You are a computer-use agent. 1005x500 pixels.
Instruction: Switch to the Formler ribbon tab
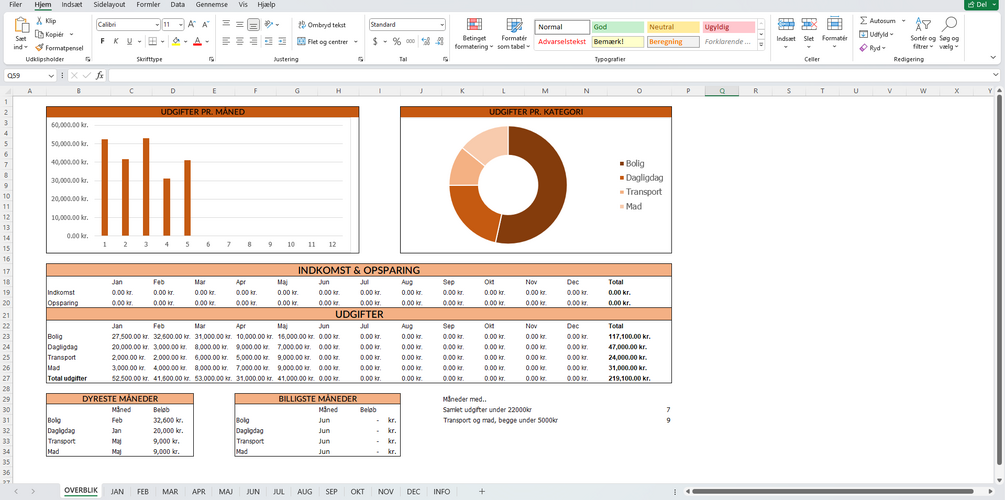click(148, 4)
